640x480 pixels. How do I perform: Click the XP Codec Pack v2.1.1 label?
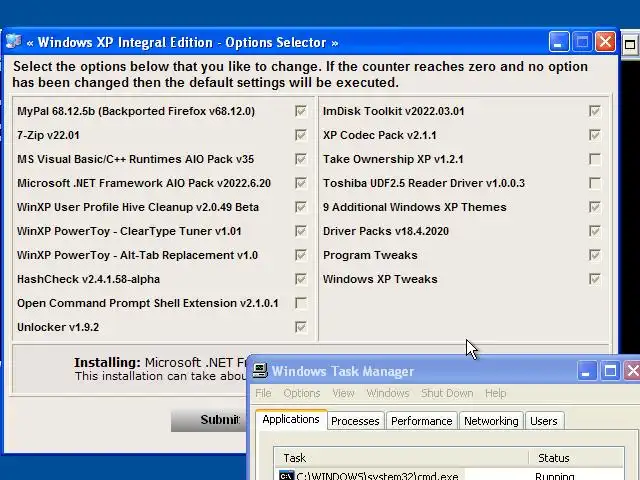point(380,135)
